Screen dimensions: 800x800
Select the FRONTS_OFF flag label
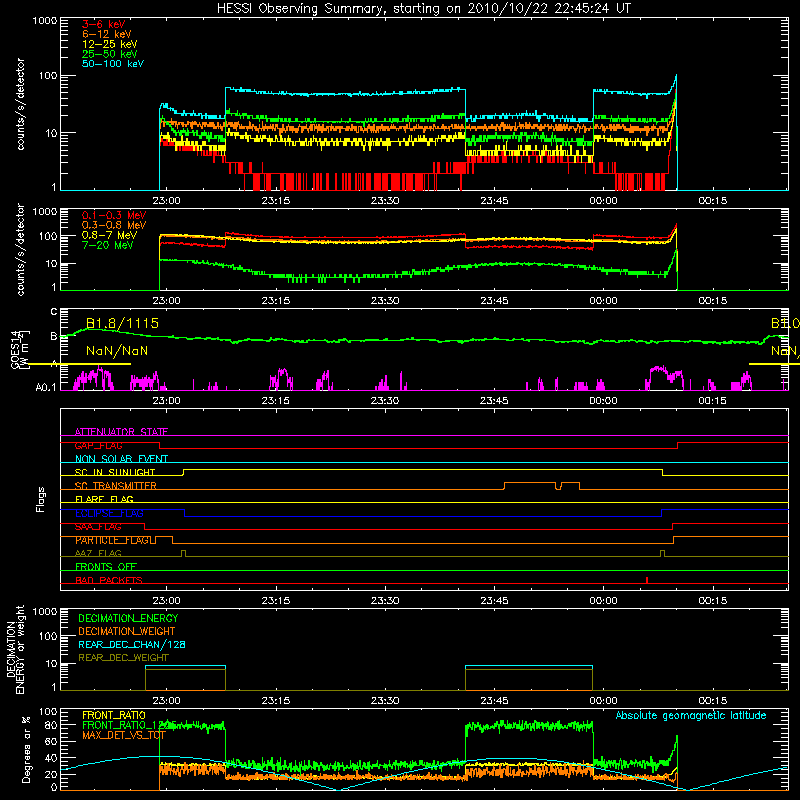click(x=106, y=567)
